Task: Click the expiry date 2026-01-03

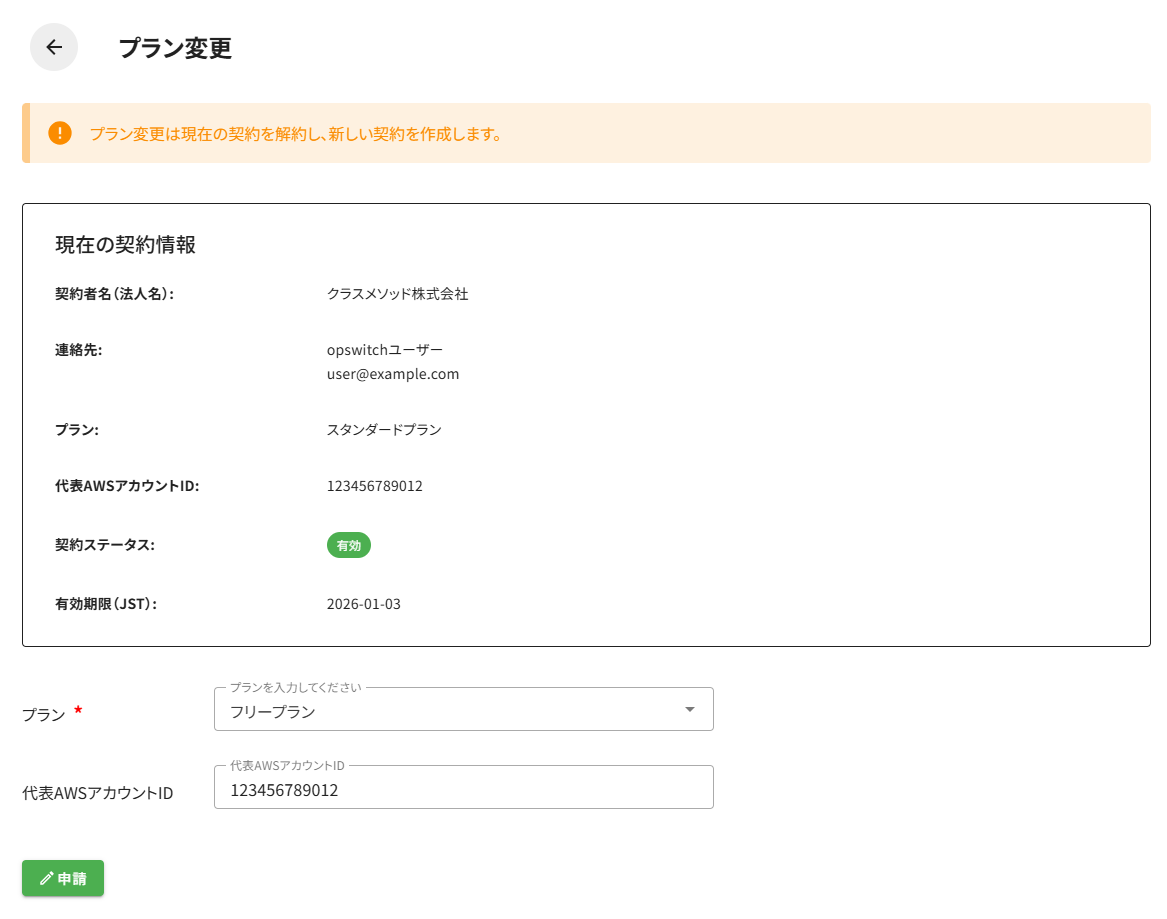Action: pyautogui.click(x=363, y=604)
